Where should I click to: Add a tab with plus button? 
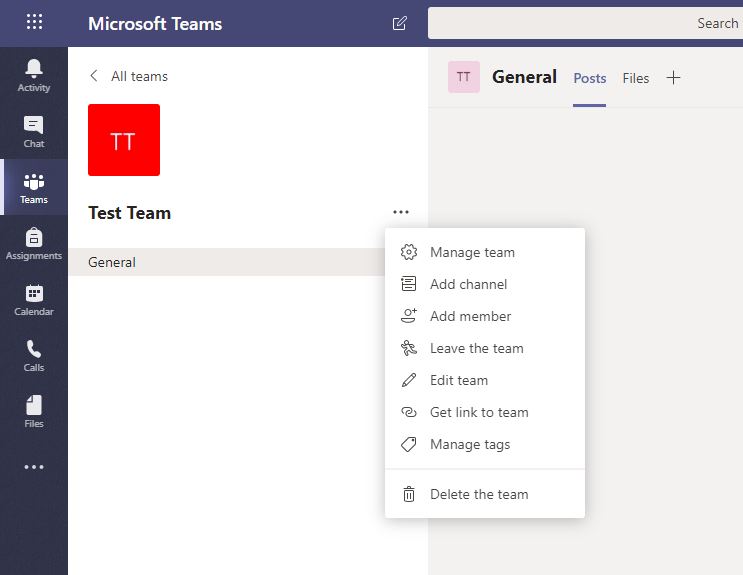pyautogui.click(x=673, y=78)
